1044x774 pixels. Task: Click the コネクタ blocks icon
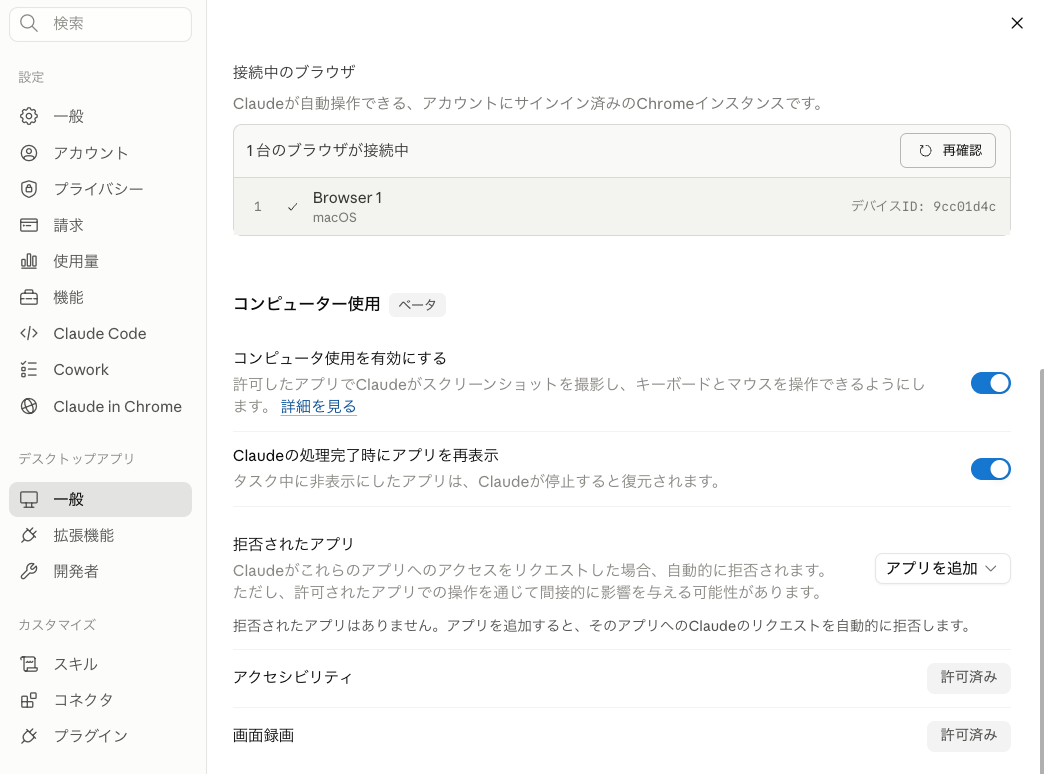point(29,700)
